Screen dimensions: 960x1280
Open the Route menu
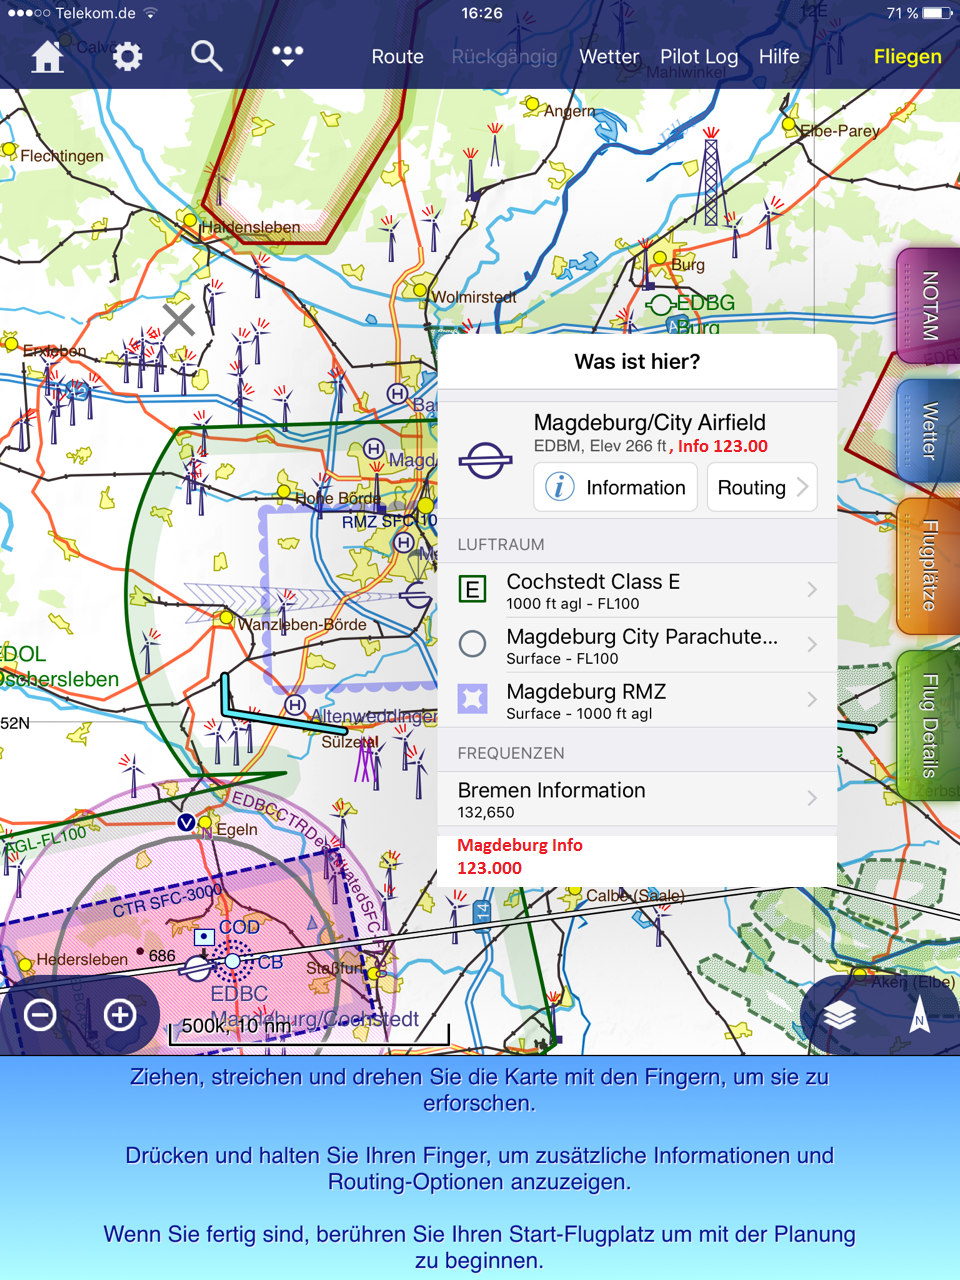click(397, 57)
